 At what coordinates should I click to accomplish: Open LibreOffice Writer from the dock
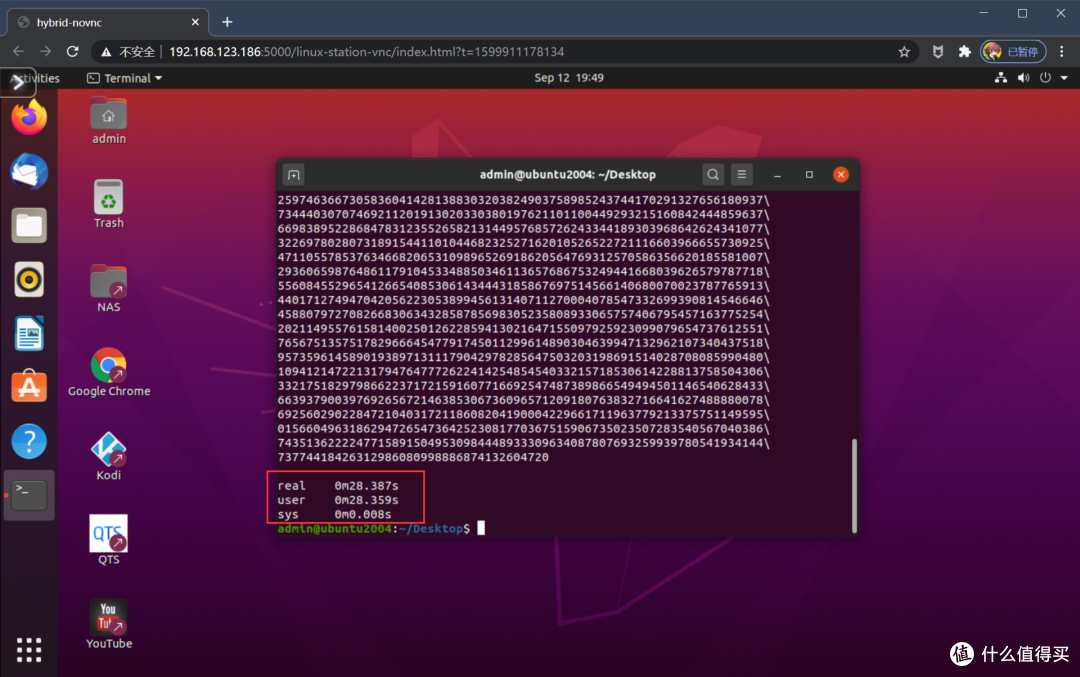(x=29, y=333)
